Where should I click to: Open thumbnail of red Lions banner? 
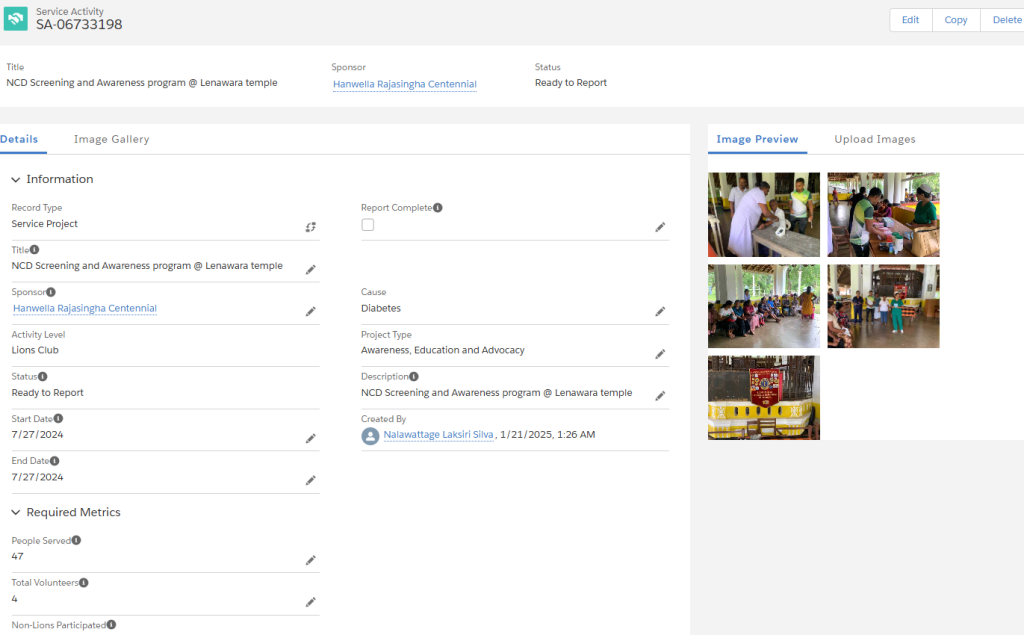pyautogui.click(x=763, y=397)
